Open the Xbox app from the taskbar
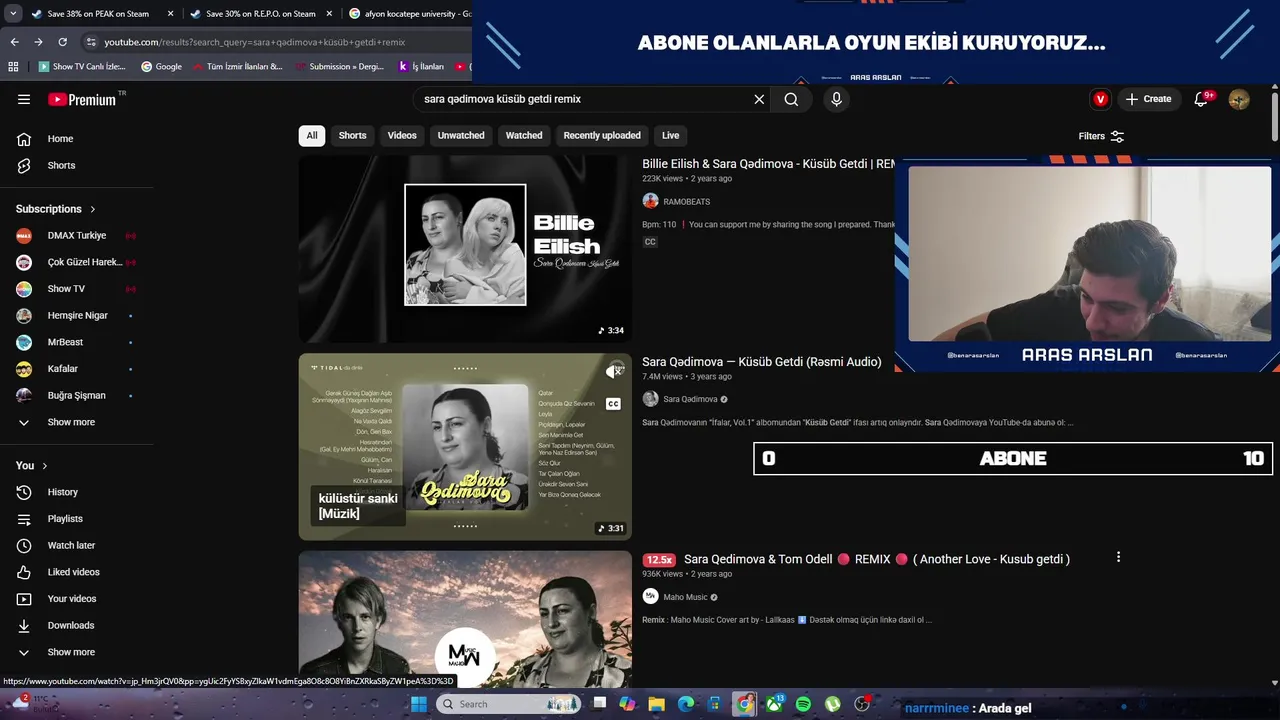Screen dimensions: 1280x720 coord(774,704)
